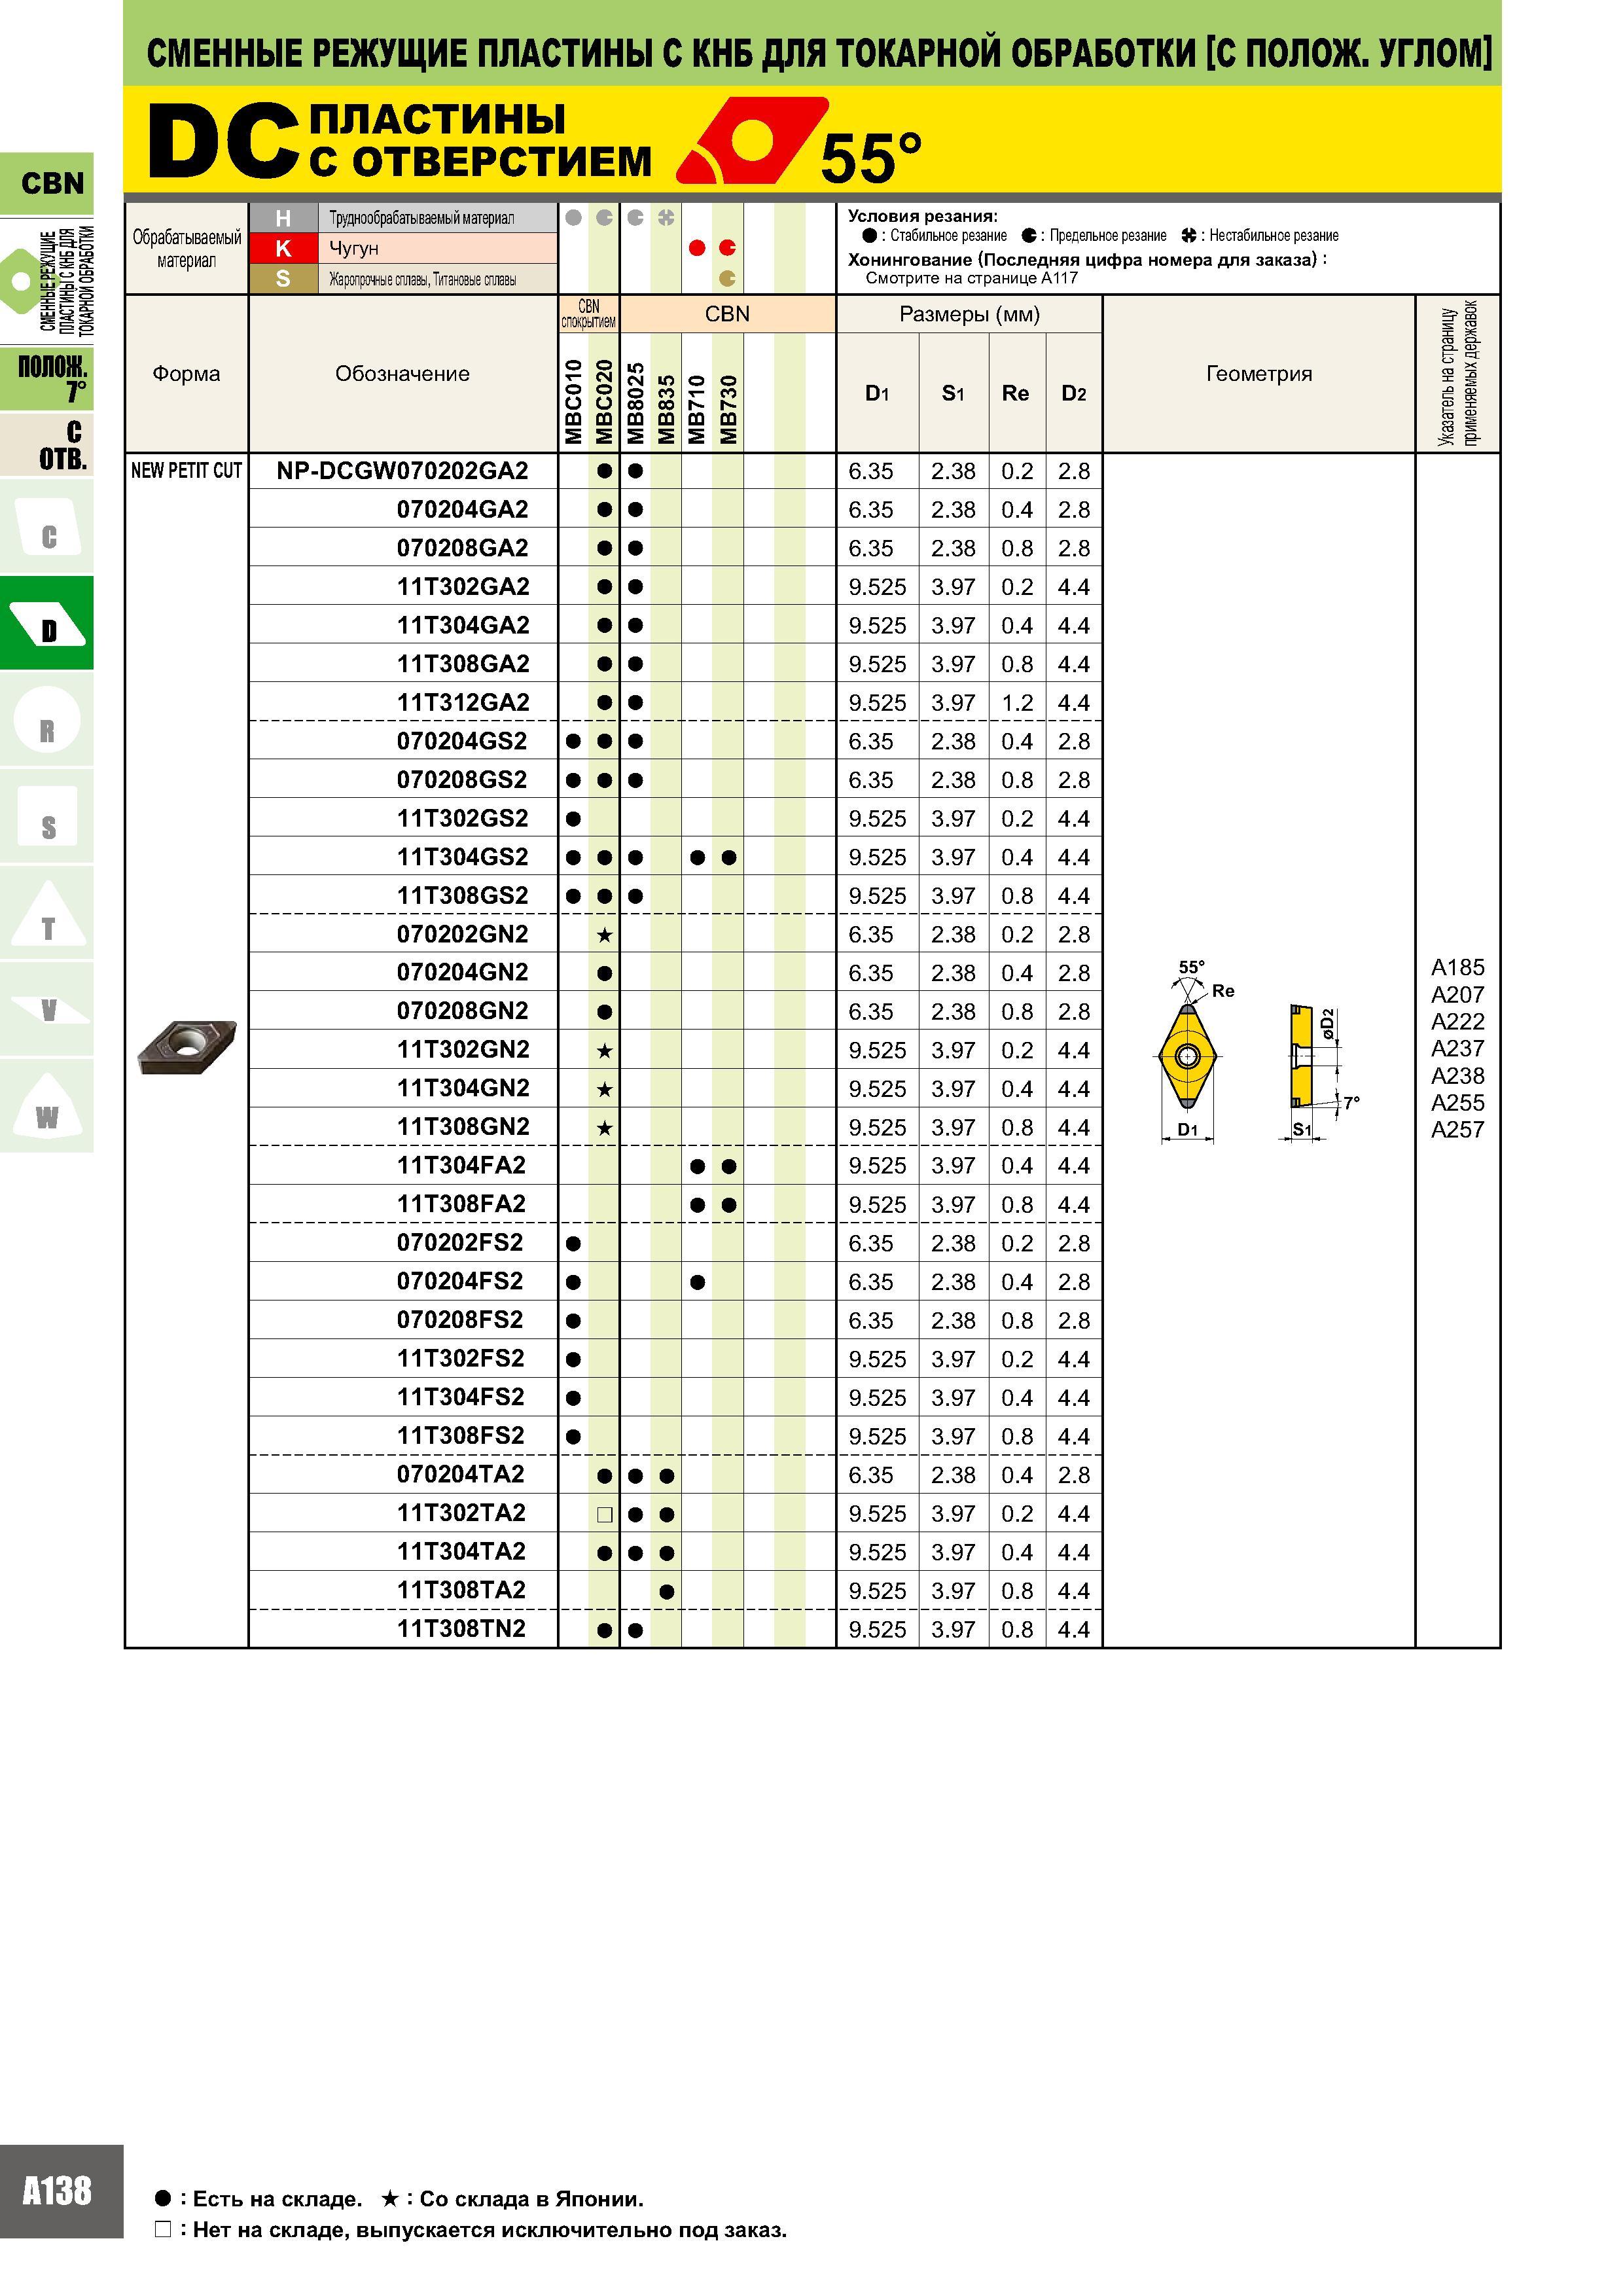Image resolution: width=1623 pixels, height=2296 pixels.
Task: Click the black stable cutting legend dot
Action: click(869, 235)
